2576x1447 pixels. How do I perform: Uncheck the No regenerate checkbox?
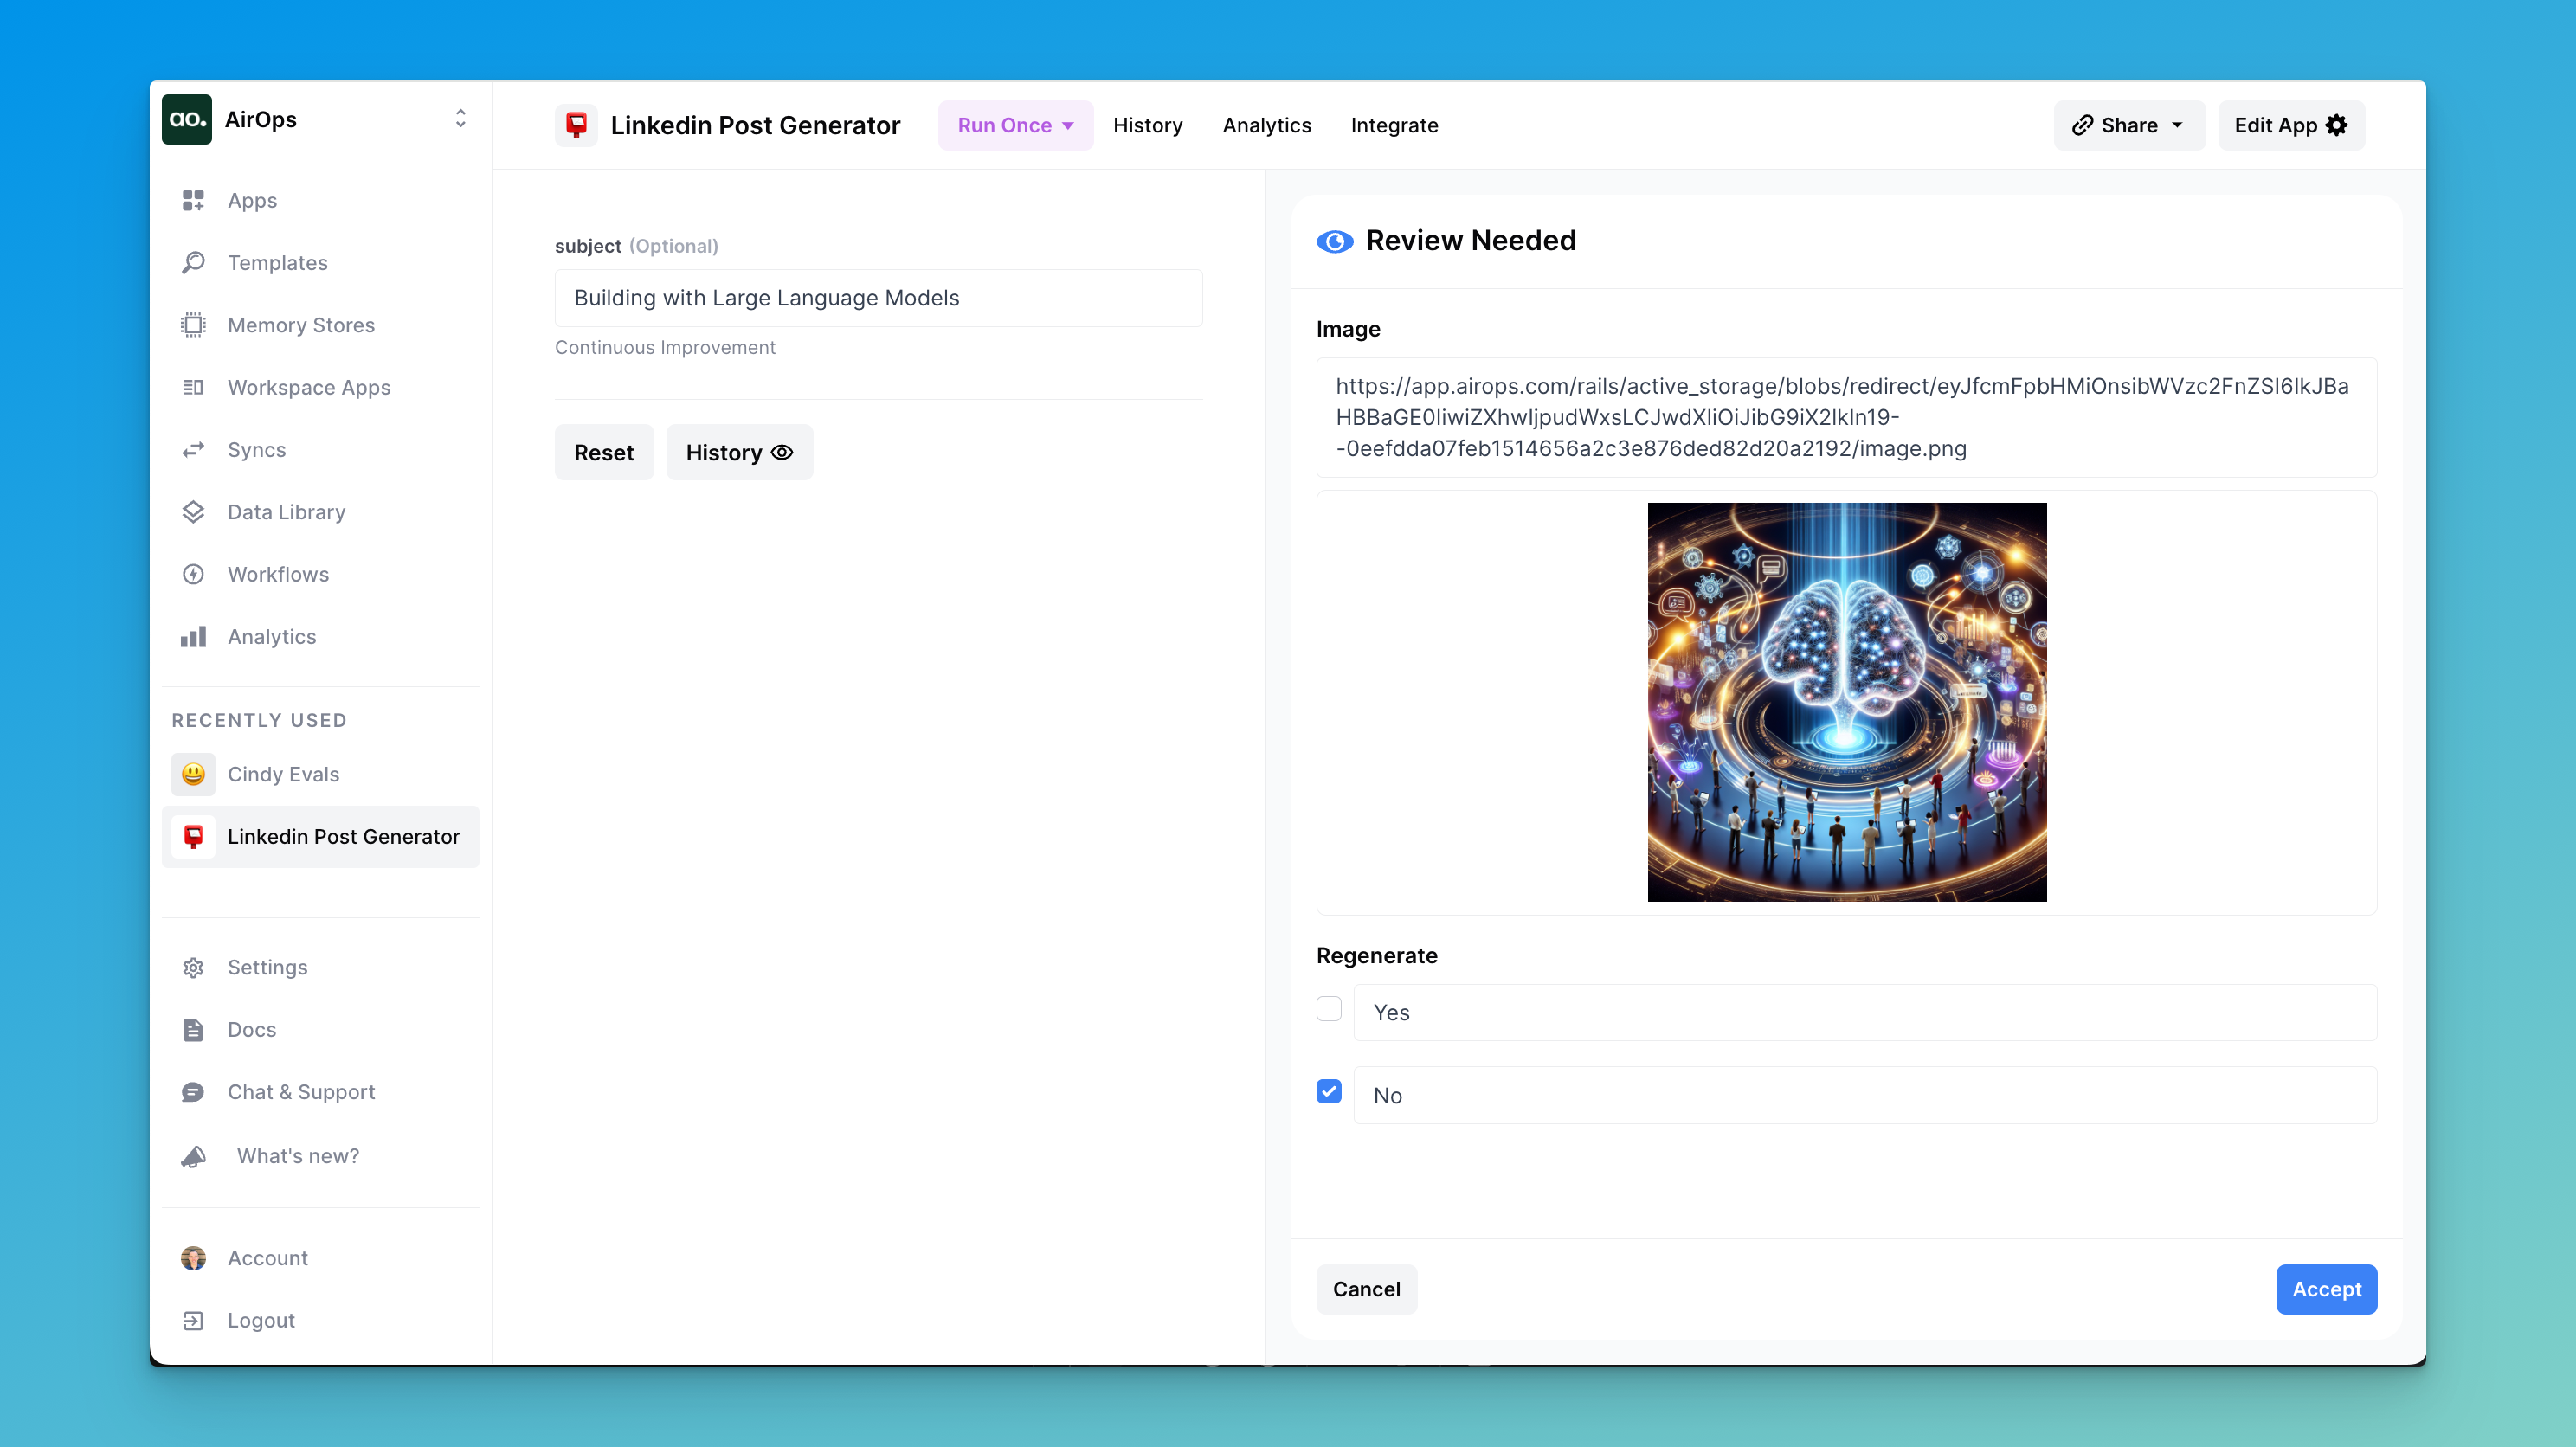coord(1329,1092)
